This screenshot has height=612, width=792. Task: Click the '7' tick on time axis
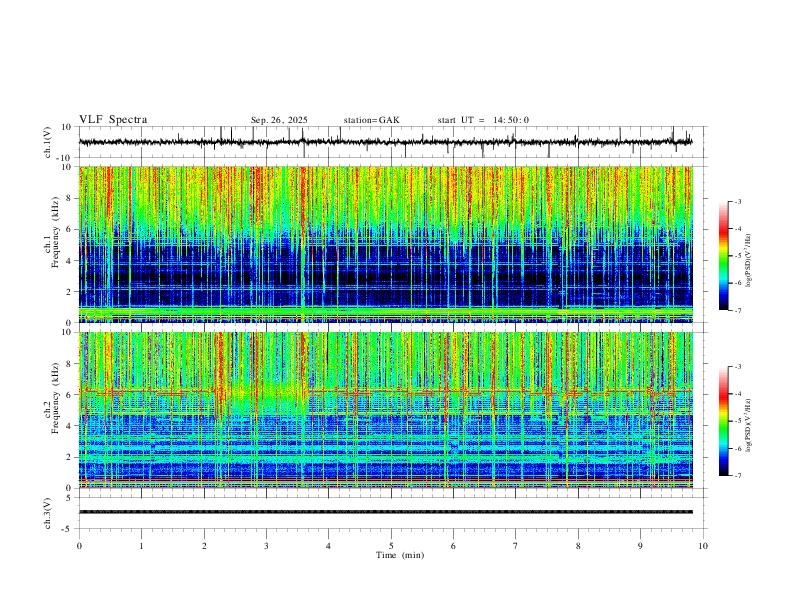[516, 546]
